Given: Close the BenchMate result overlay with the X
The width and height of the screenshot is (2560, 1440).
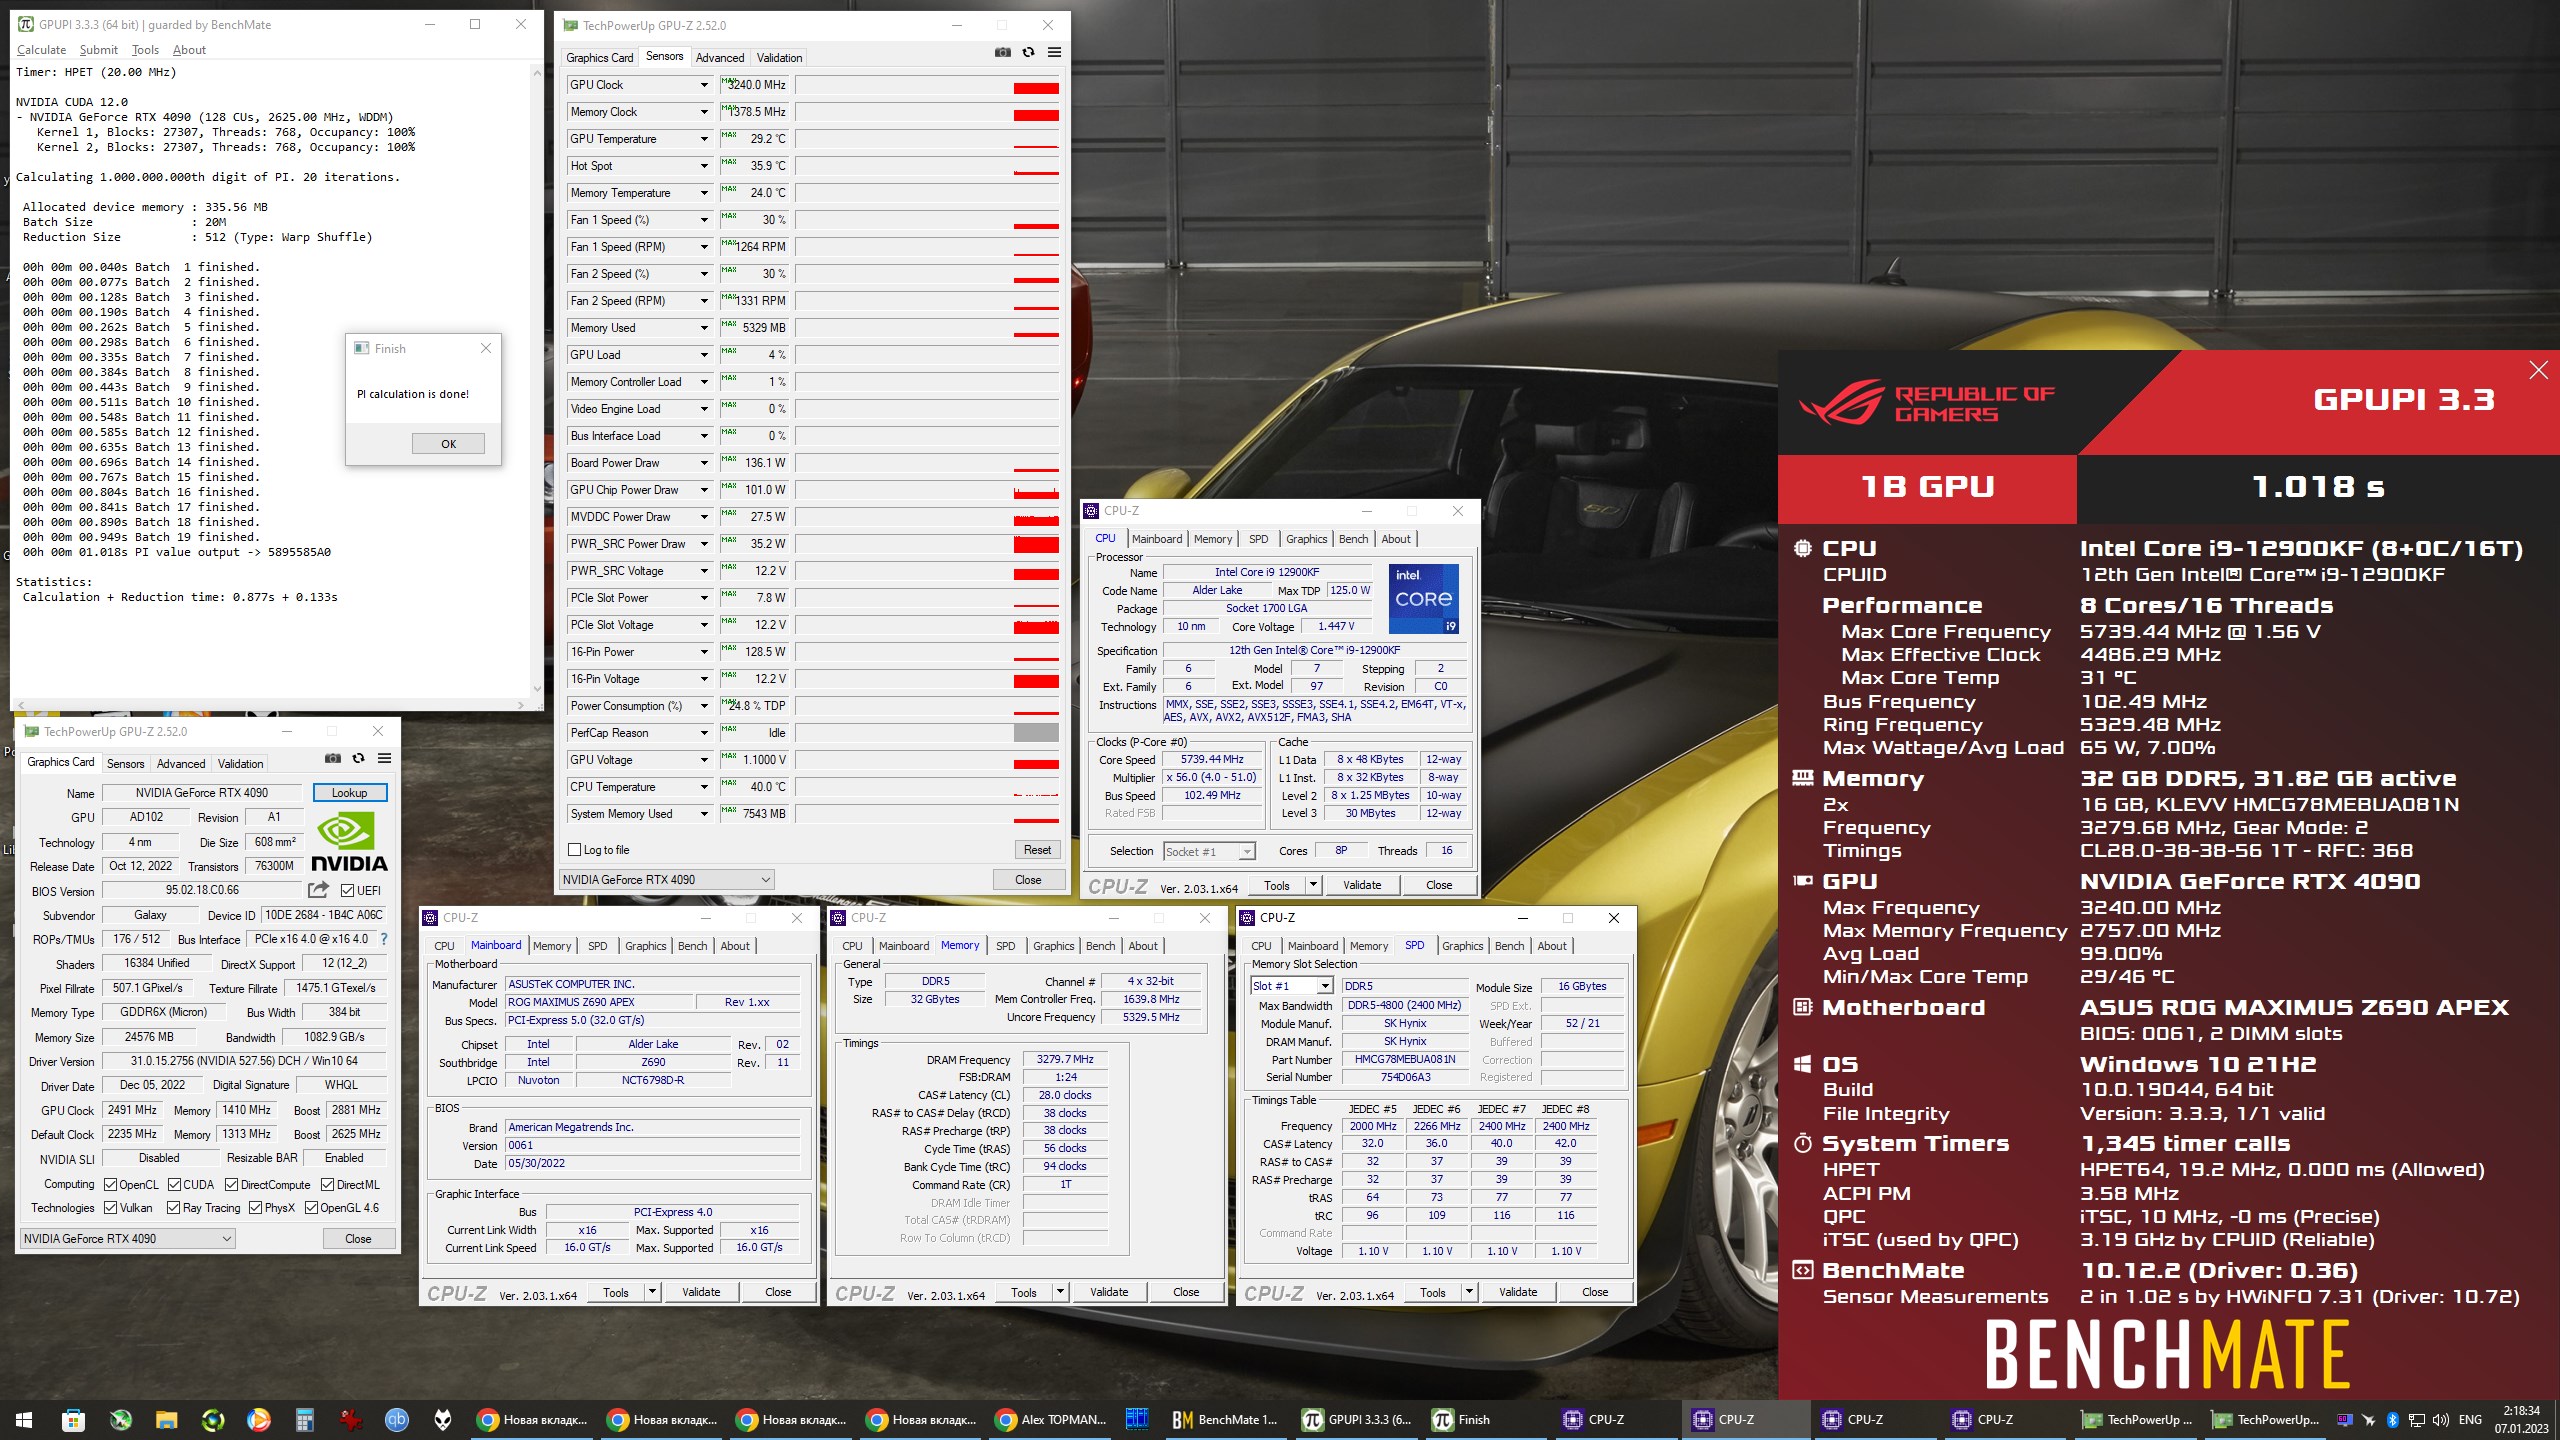Looking at the screenshot, I should coord(2538,370).
